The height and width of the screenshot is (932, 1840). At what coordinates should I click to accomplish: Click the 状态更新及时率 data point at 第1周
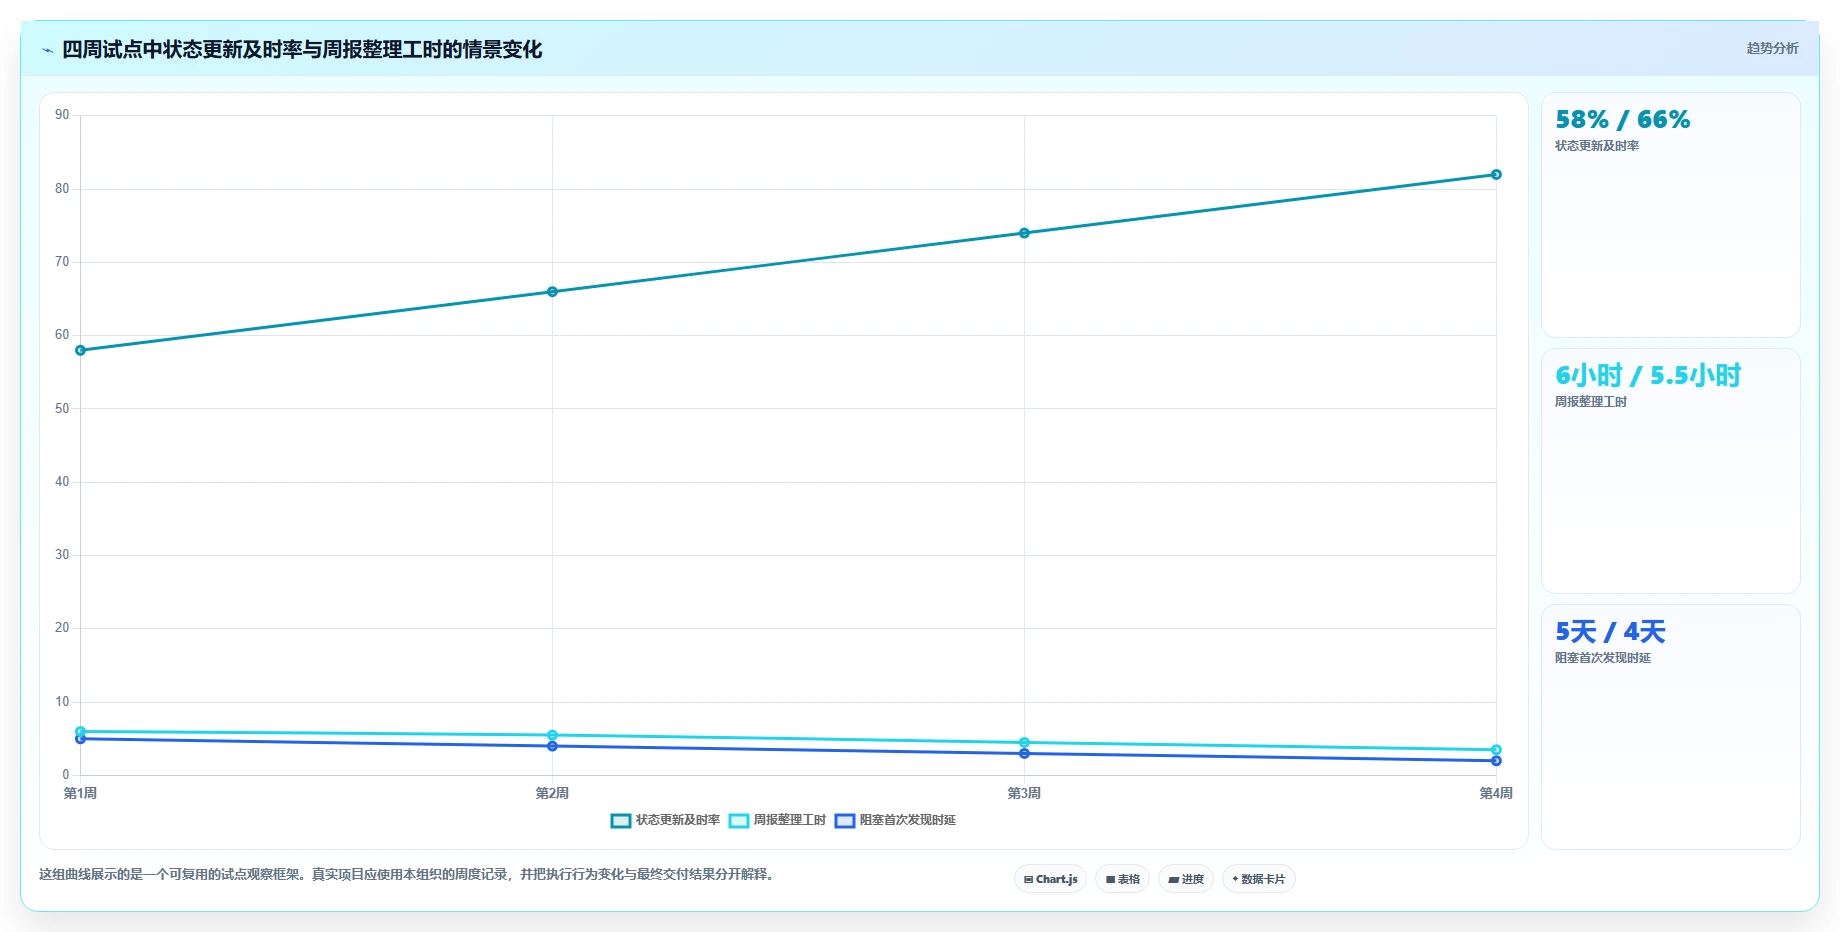pos(80,350)
